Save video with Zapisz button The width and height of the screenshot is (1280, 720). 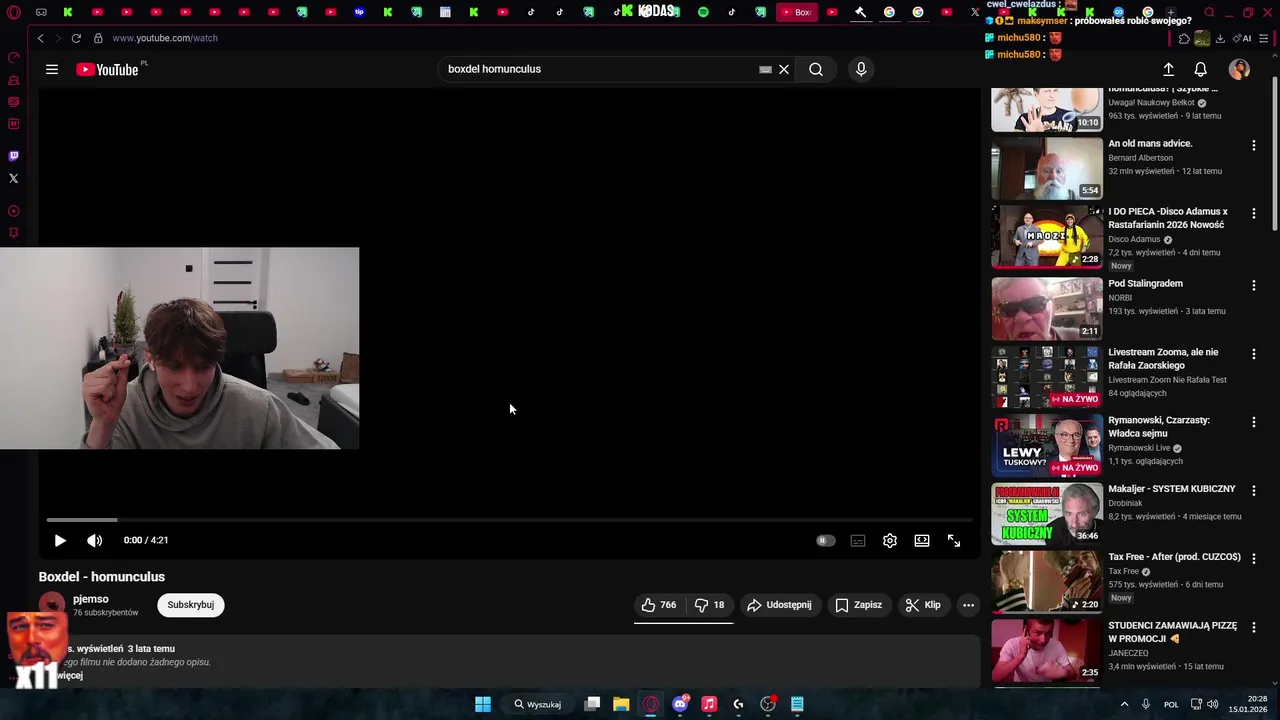pos(859,605)
